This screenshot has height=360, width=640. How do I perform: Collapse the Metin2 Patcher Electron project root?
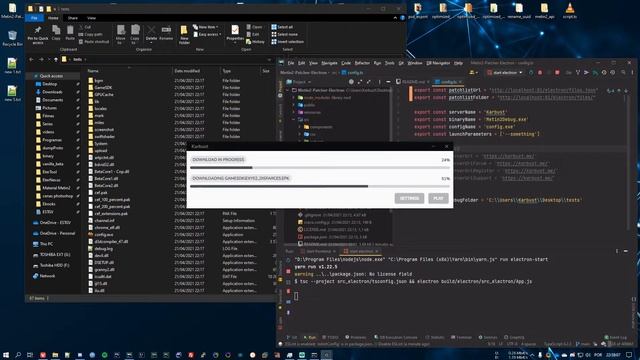(x=288, y=90)
